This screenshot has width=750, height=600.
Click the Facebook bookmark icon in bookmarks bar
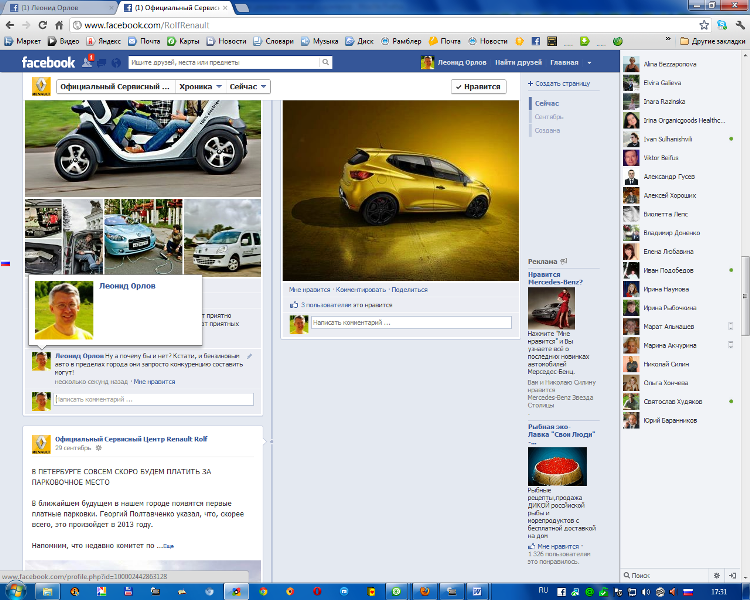coord(536,41)
